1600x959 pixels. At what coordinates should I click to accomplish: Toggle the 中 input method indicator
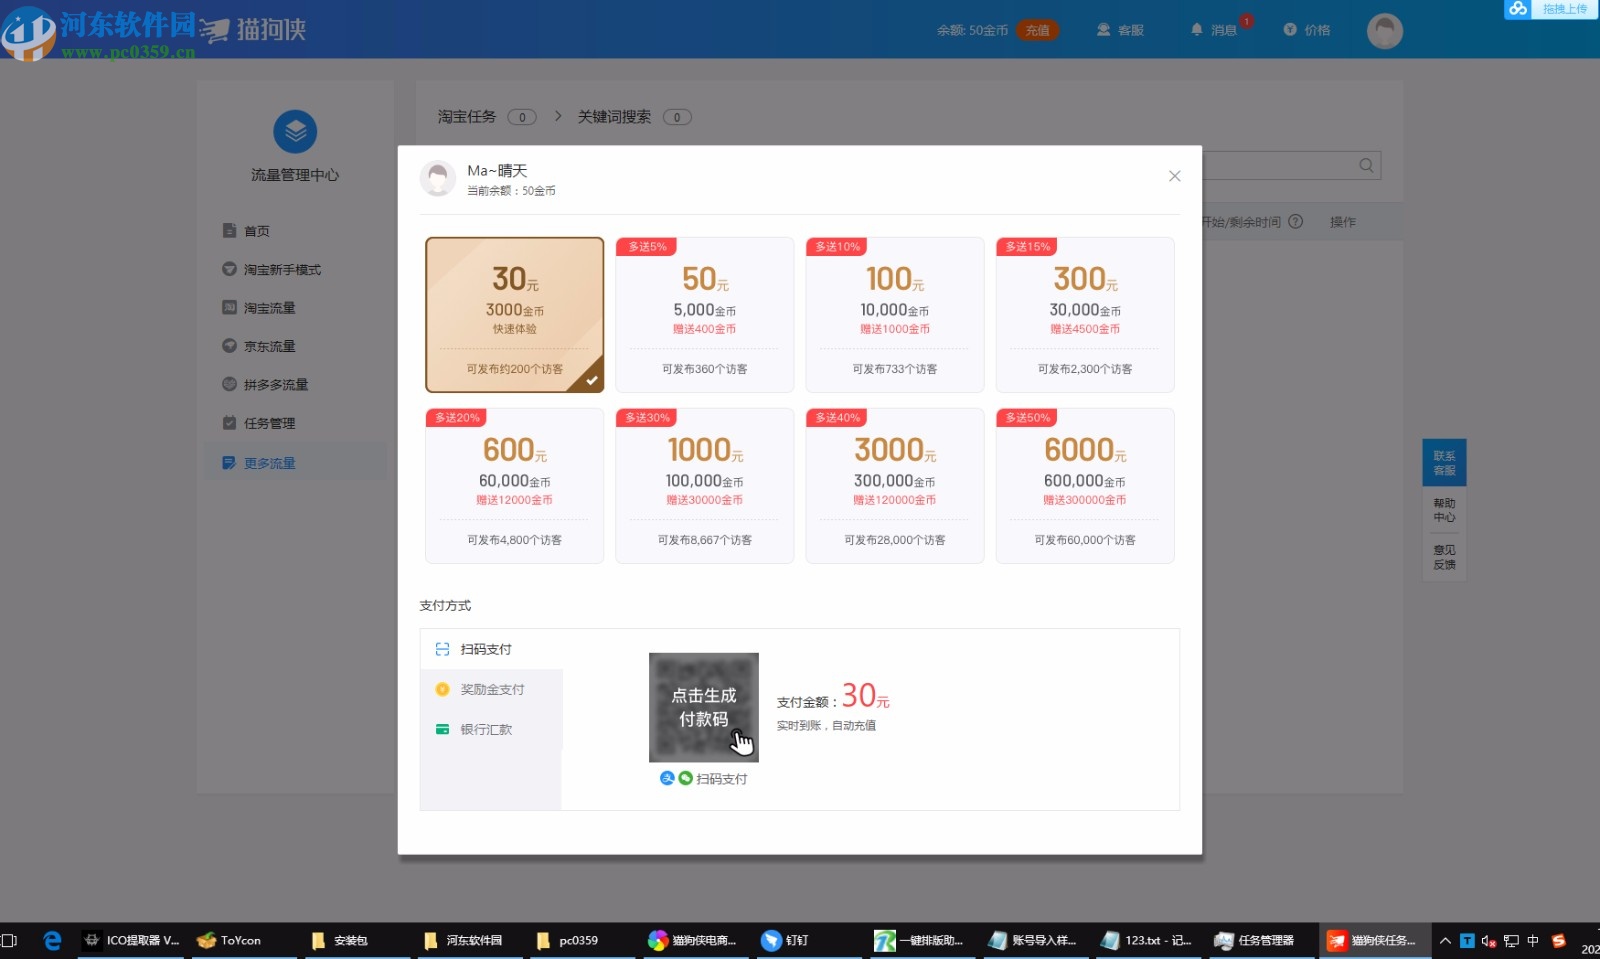pyautogui.click(x=1533, y=940)
